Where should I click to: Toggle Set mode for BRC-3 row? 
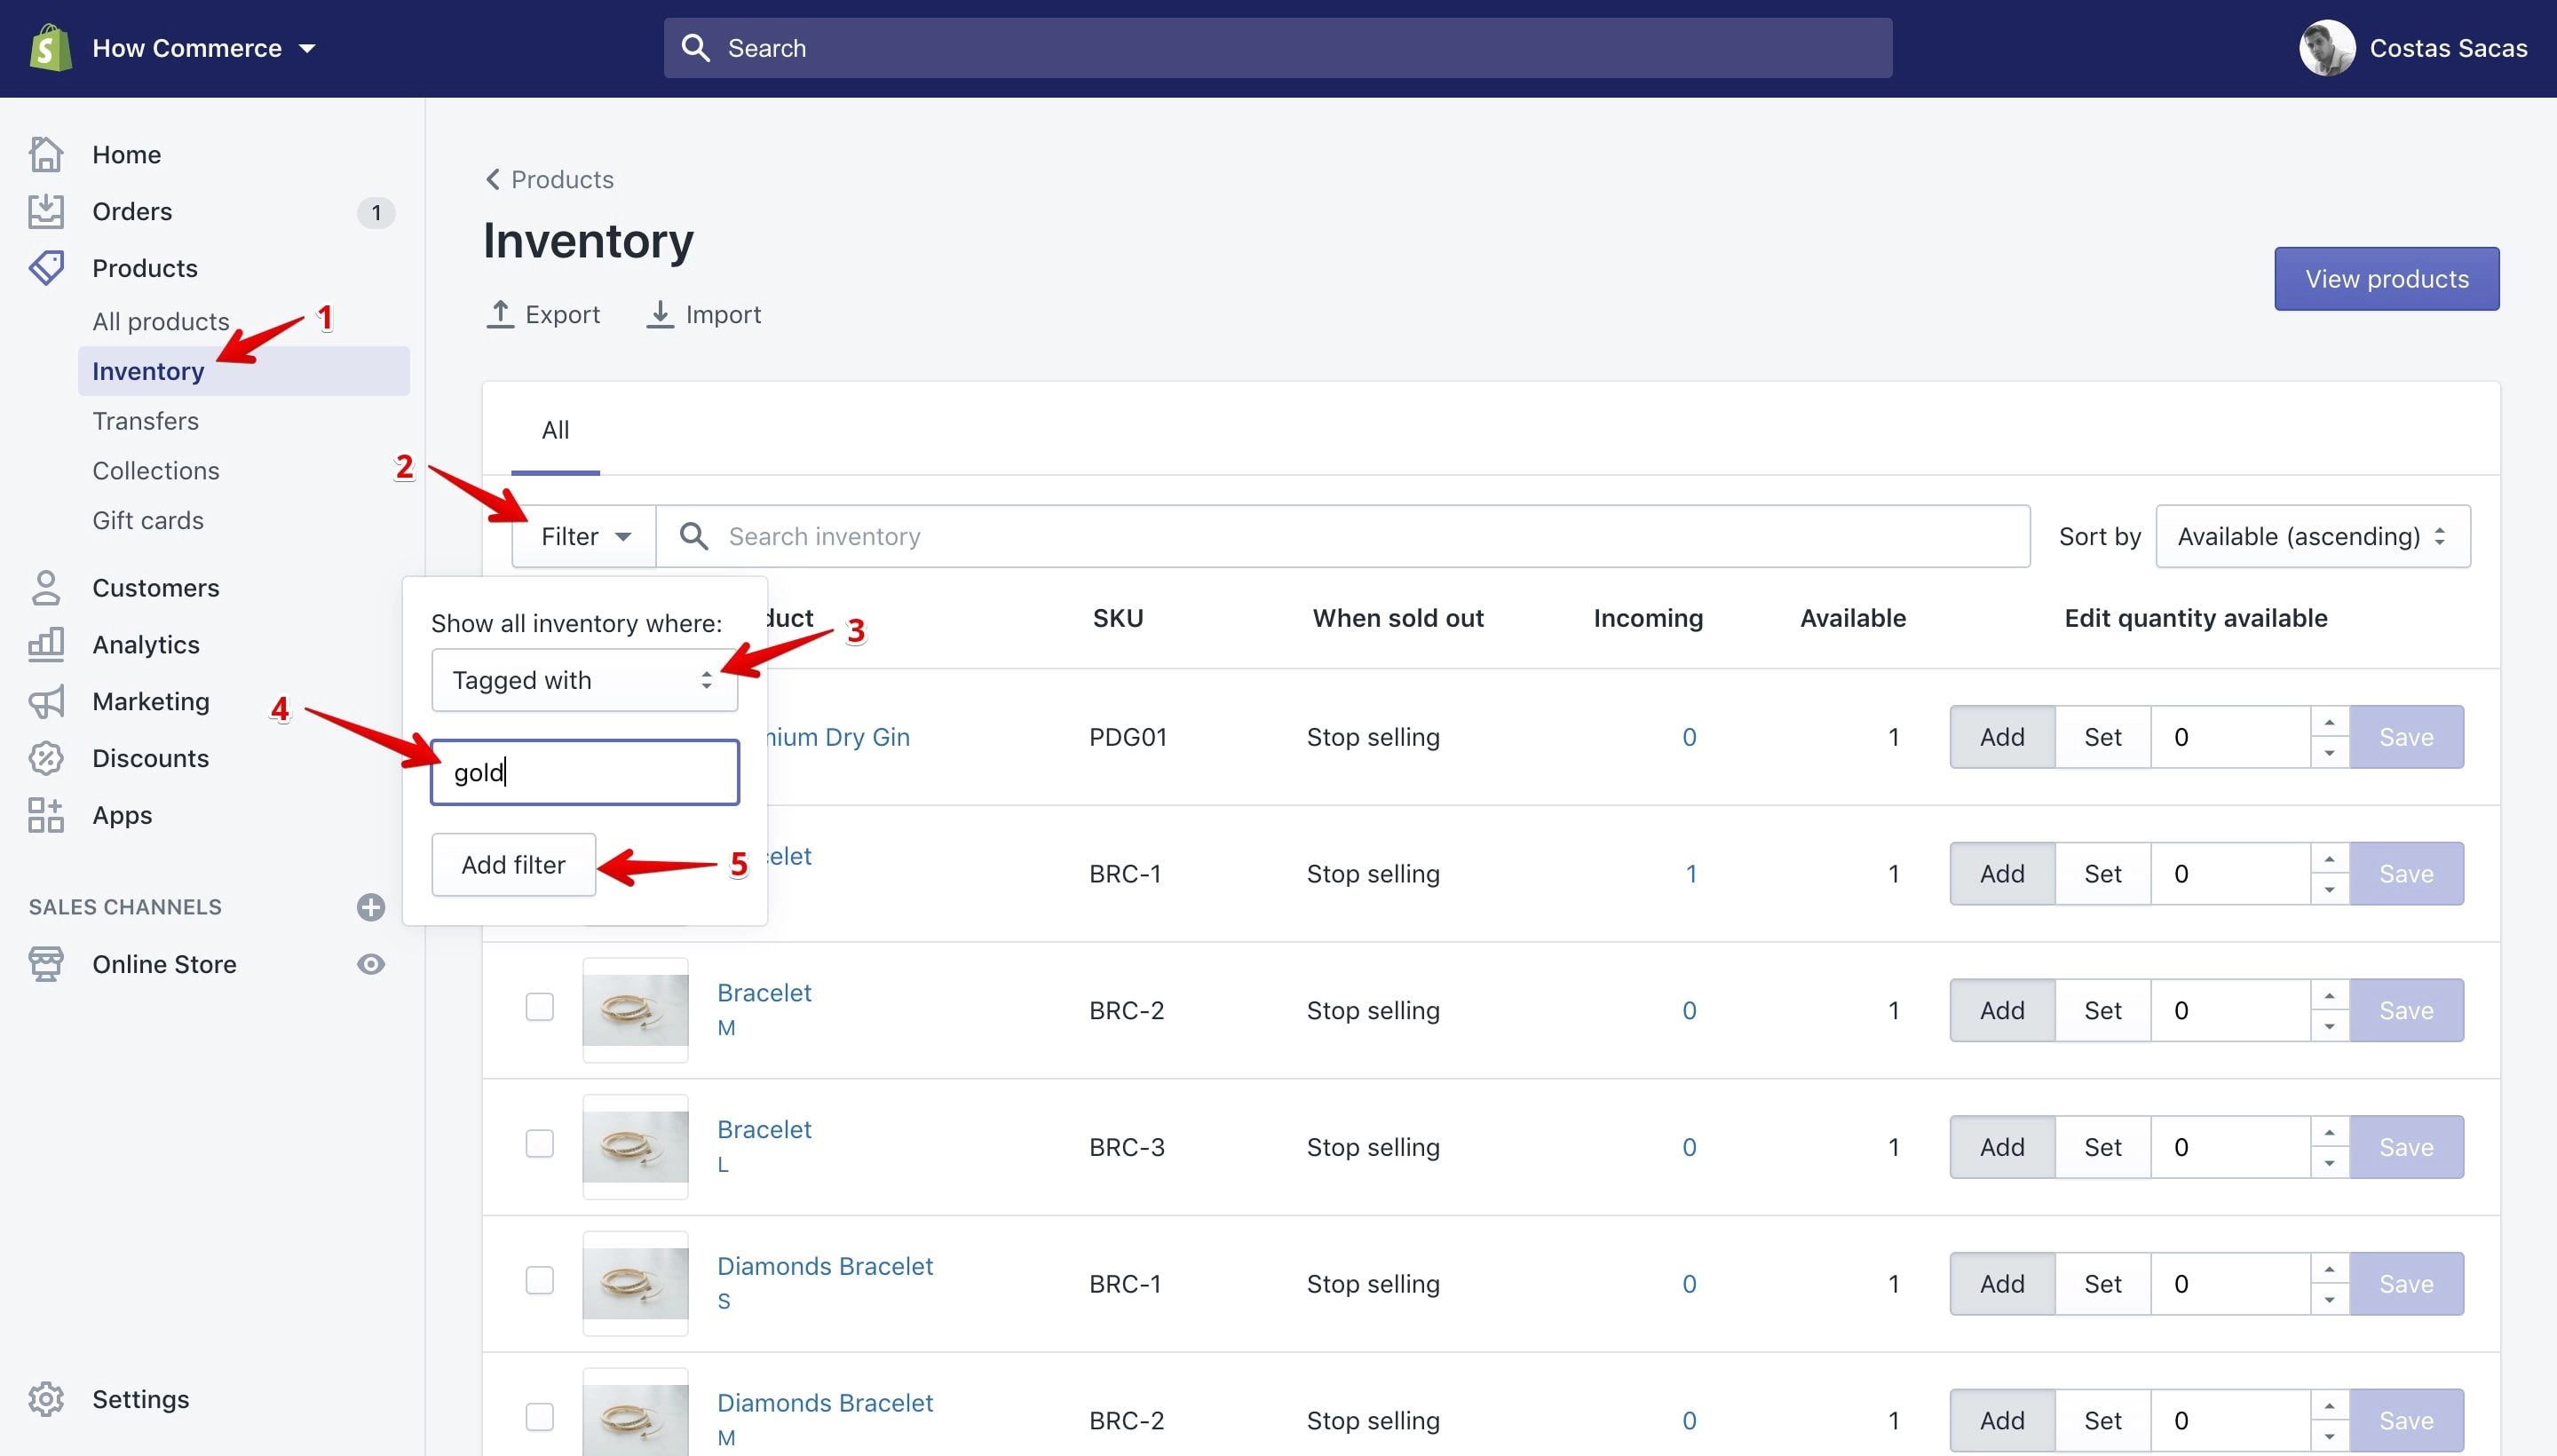[2103, 1147]
